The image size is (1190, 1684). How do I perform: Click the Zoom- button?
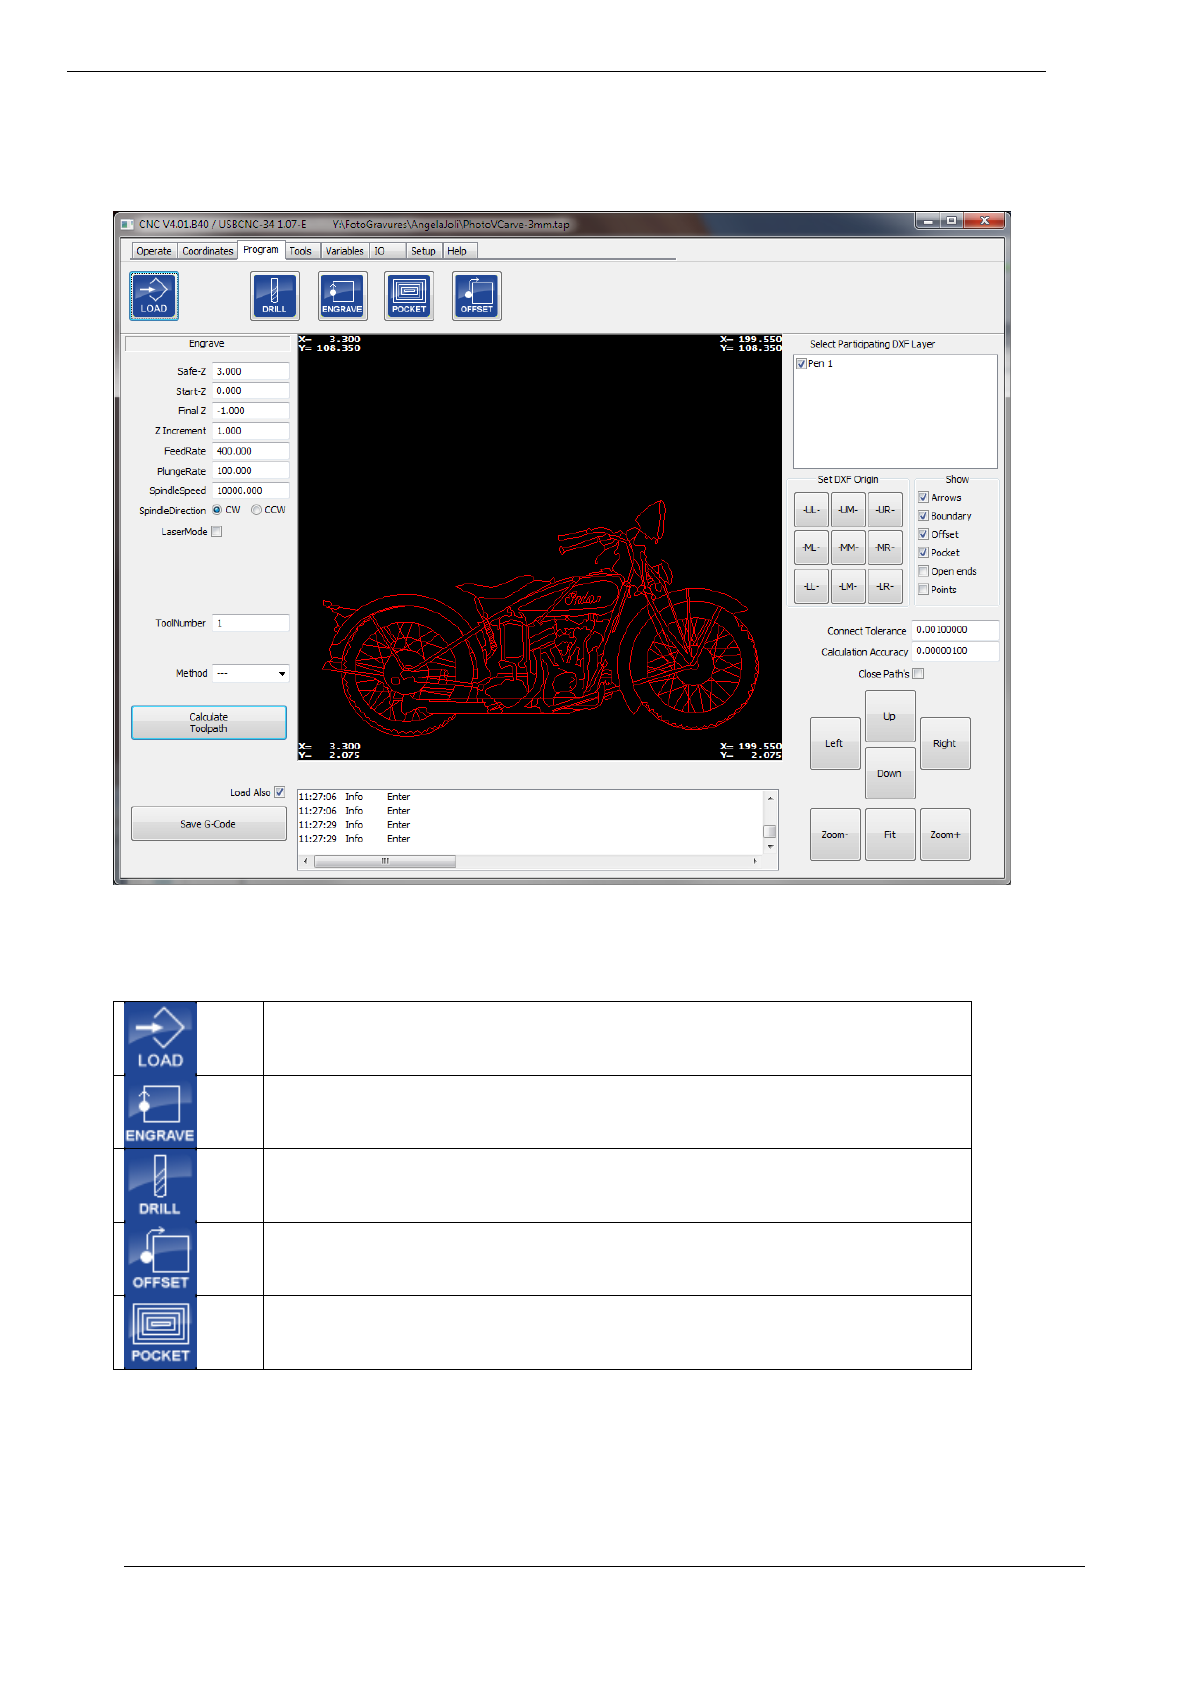click(835, 834)
